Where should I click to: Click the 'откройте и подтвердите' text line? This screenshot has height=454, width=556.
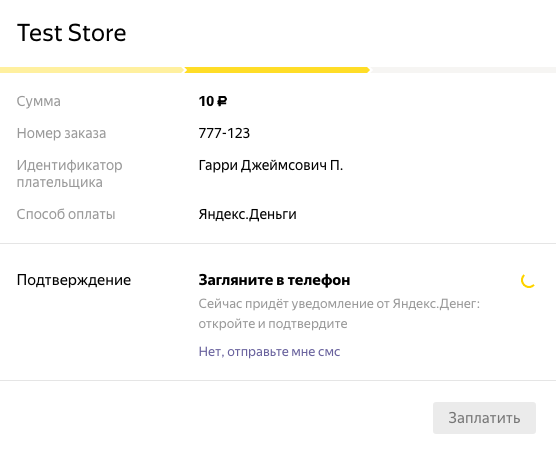click(x=273, y=323)
